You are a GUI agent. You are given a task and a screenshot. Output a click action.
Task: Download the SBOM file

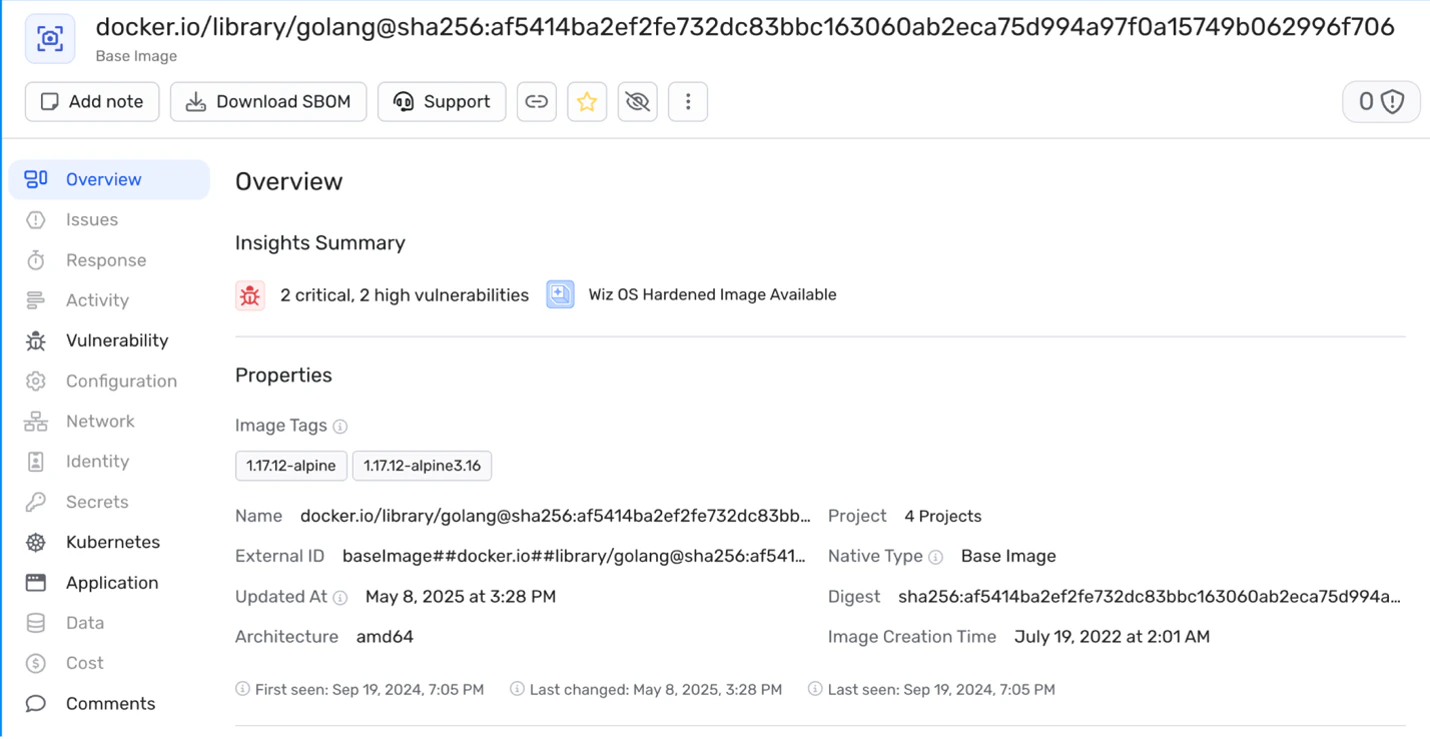268,101
